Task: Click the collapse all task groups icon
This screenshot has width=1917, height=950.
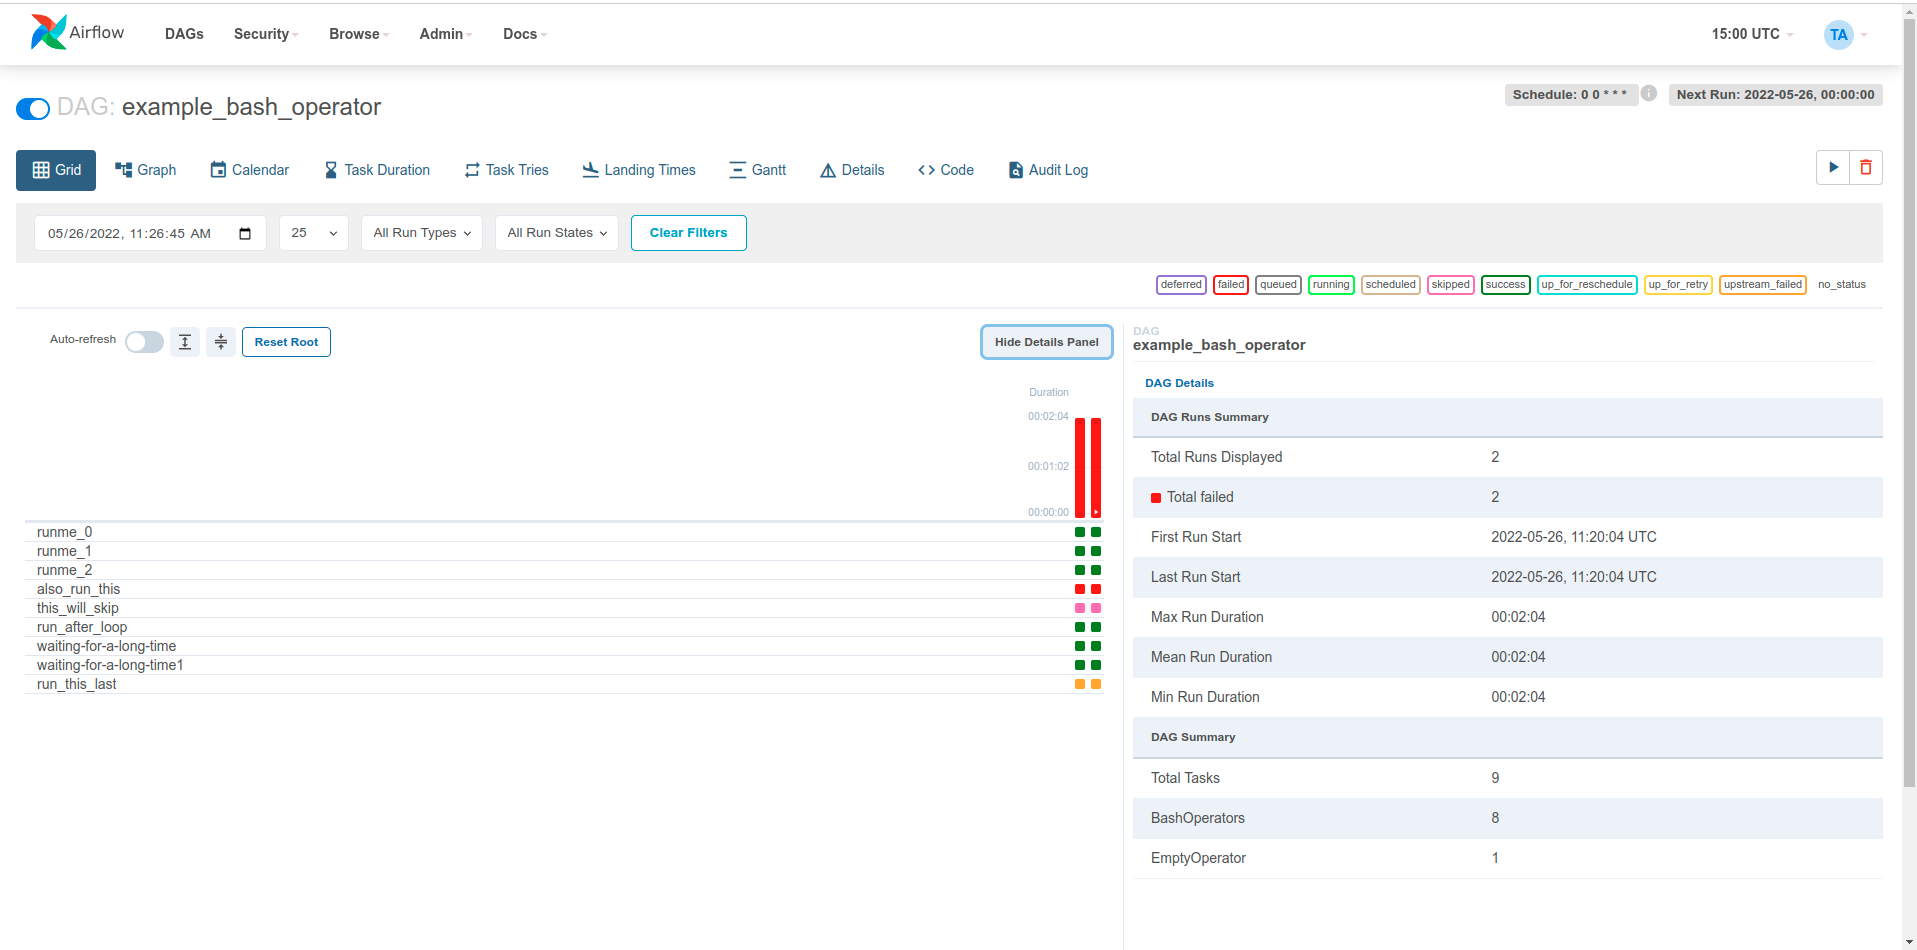Action: click(x=221, y=342)
